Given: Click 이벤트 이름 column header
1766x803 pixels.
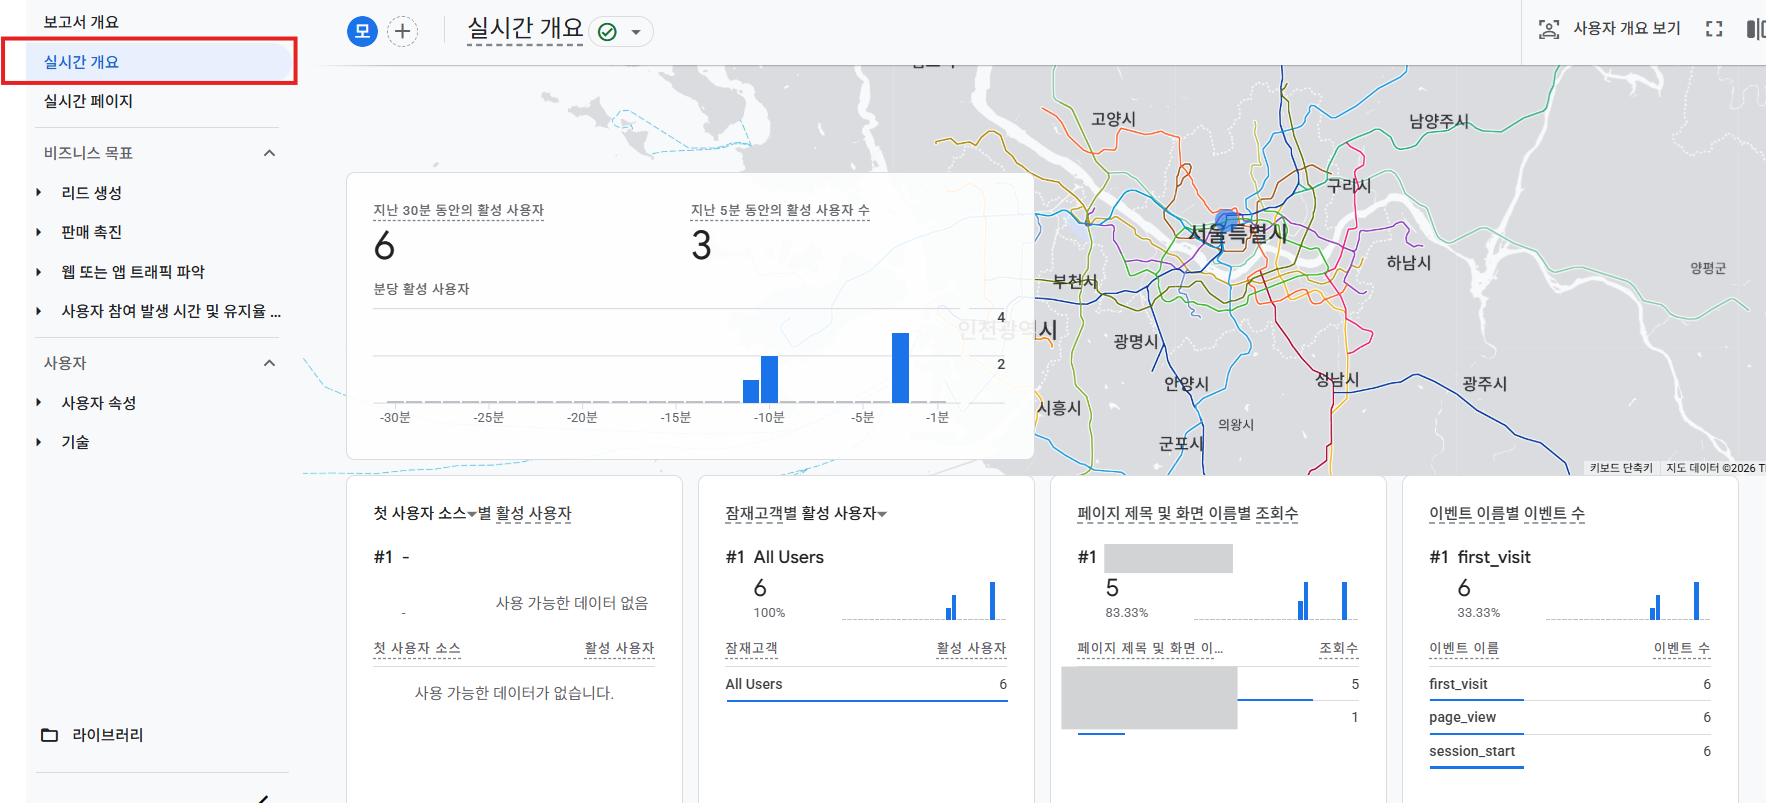Looking at the screenshot, I should pyautogui.click(x=1464, y=648).
